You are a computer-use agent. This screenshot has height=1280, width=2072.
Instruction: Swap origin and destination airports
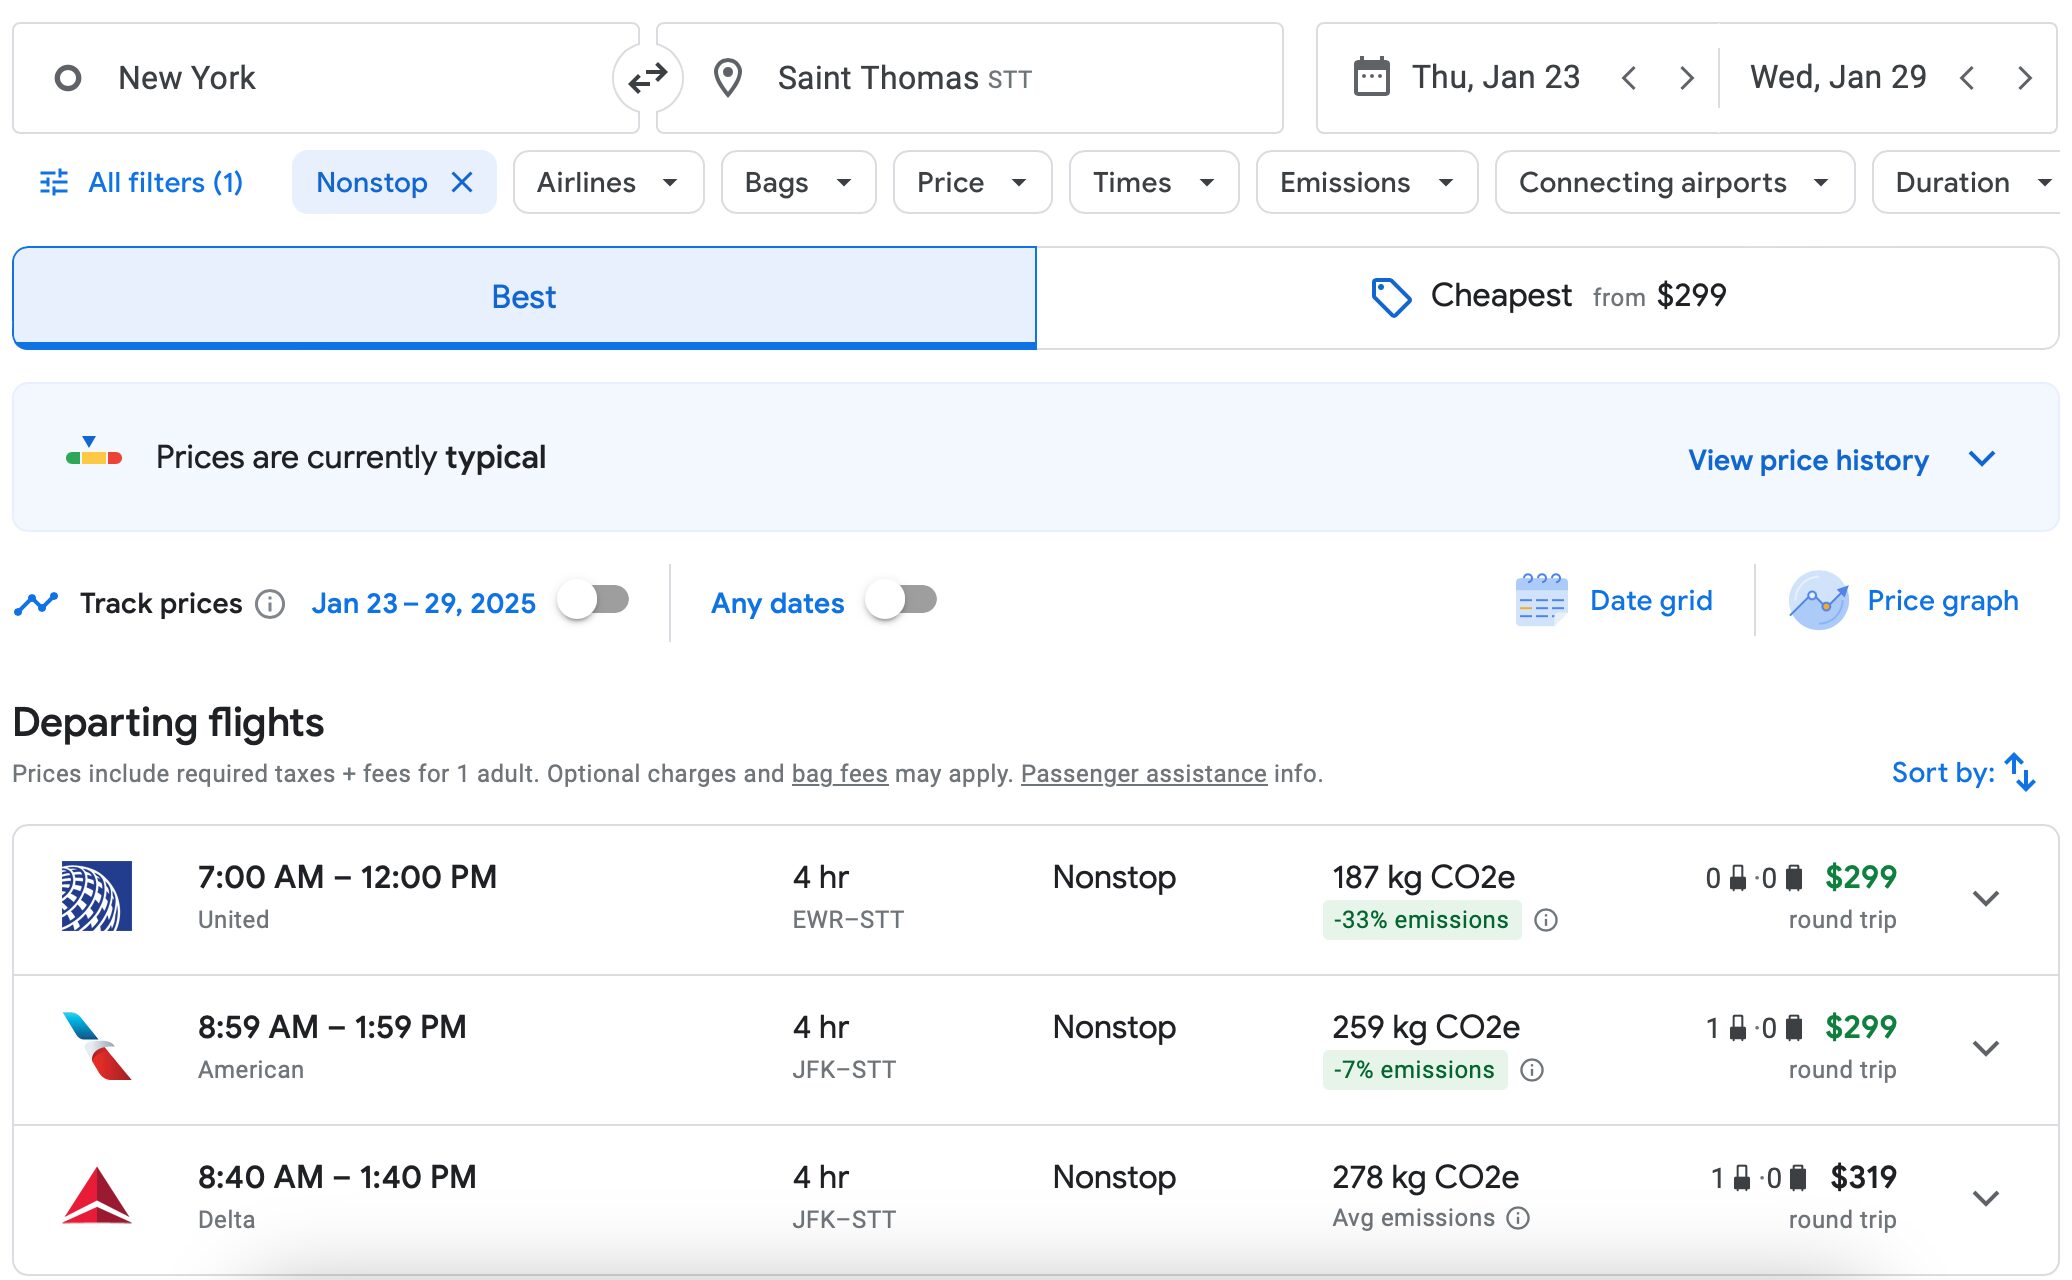[x=647, y=78]
